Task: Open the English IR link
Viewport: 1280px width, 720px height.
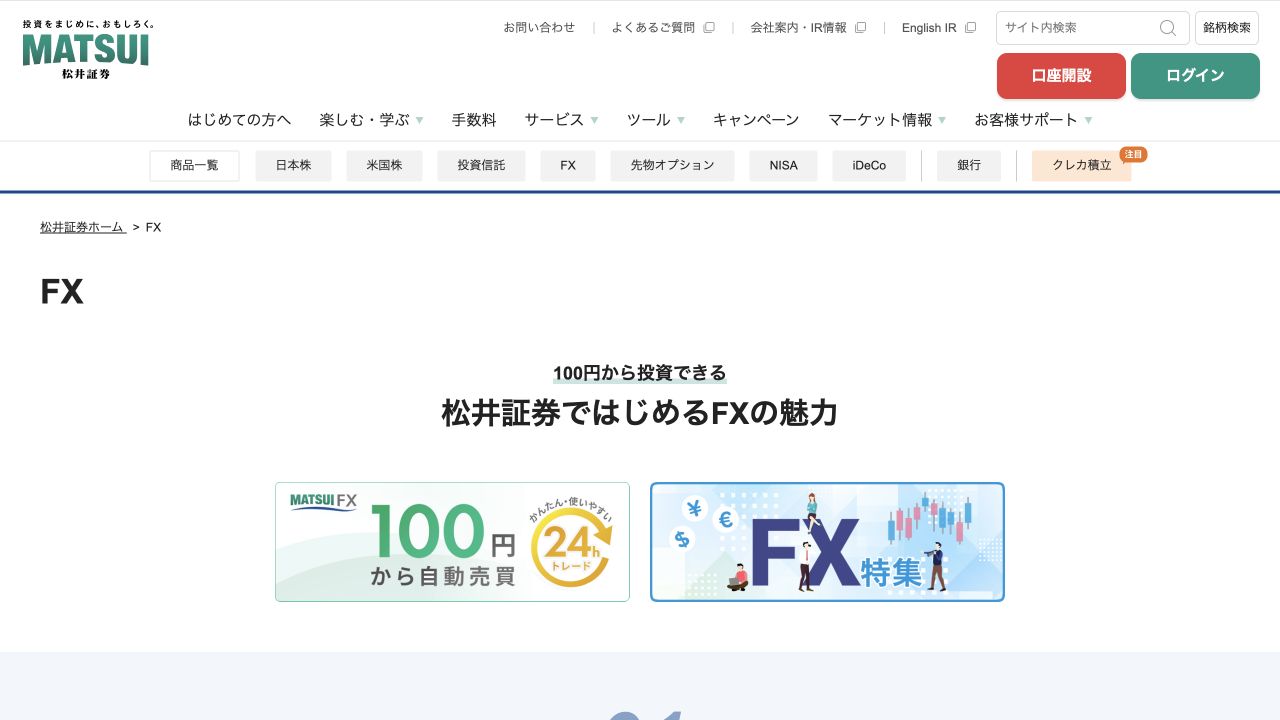Action: (x=929, y=28)
